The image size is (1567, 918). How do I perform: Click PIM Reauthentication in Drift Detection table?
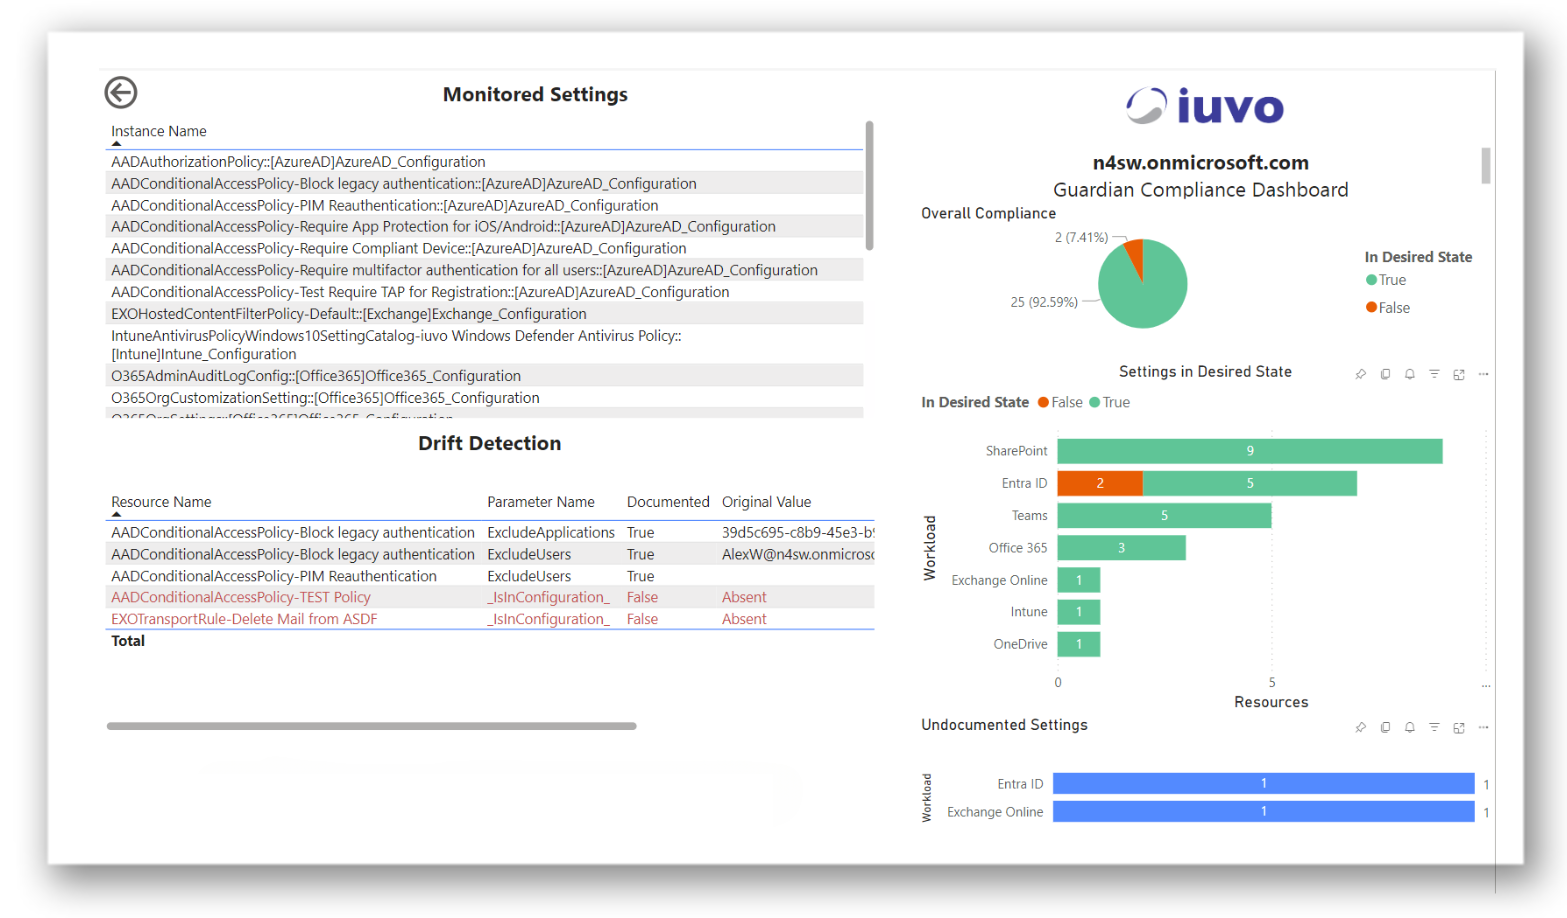point(274,576)
